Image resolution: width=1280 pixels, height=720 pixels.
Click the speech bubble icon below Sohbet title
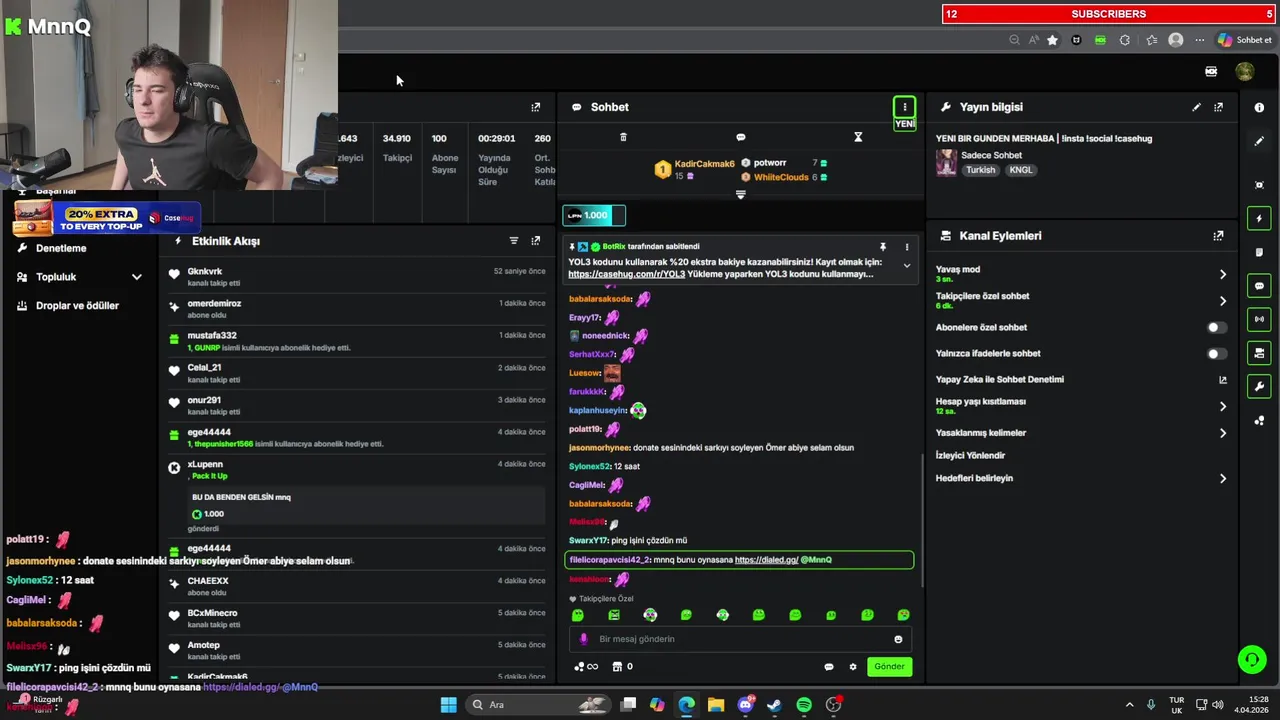tap(740, 137)
